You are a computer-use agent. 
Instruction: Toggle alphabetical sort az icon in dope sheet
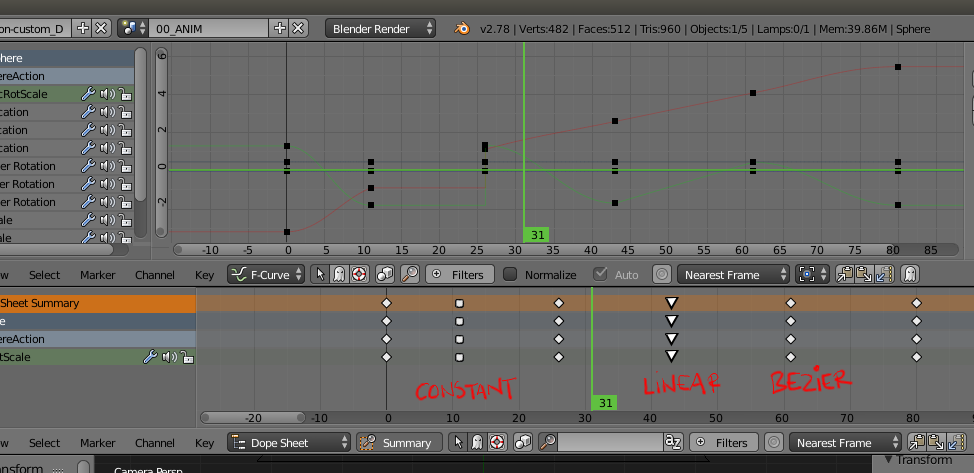[x=673, y=443]
